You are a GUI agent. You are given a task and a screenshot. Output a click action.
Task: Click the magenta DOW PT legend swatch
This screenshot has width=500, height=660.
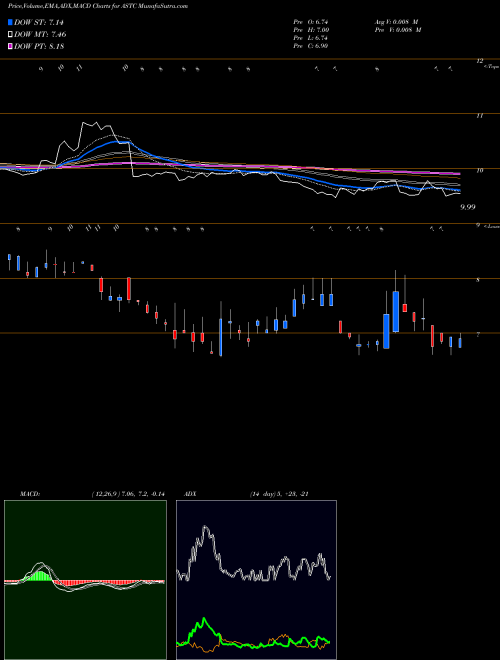(x=10, y=46)
